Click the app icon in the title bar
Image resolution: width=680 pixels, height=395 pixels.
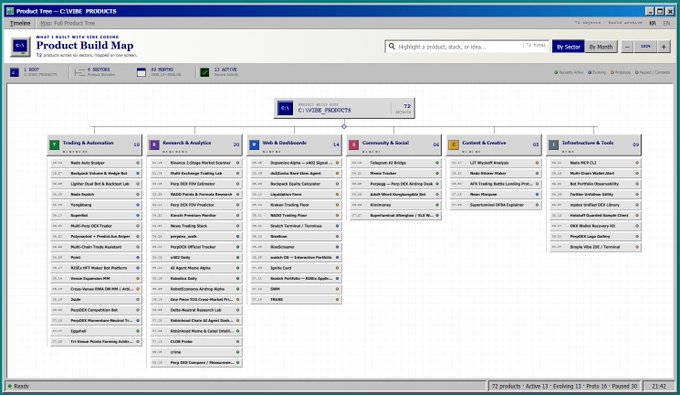(x=10, y=11)
